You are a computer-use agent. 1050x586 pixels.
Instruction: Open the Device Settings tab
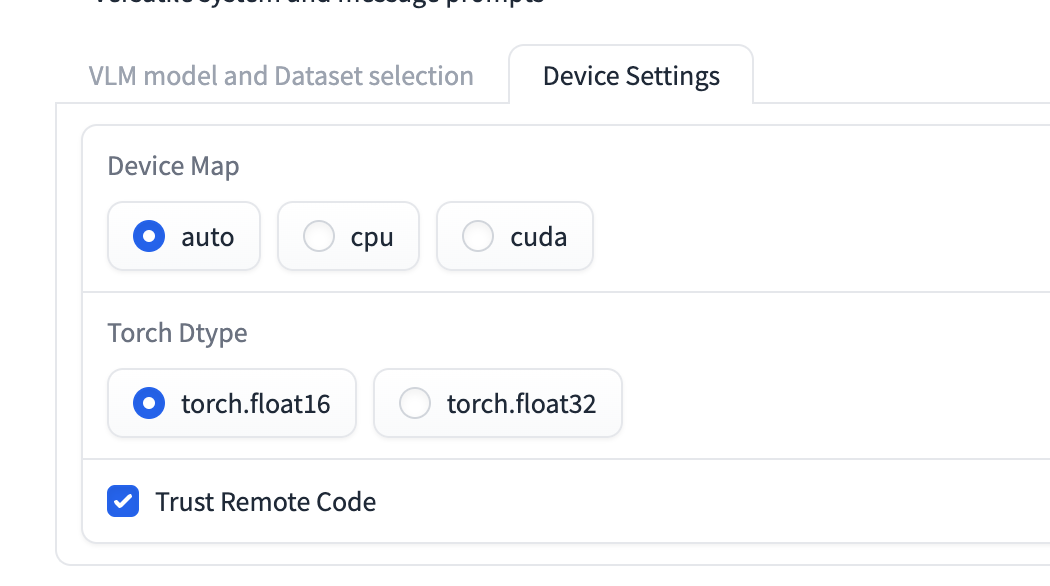tap(631, 76)
